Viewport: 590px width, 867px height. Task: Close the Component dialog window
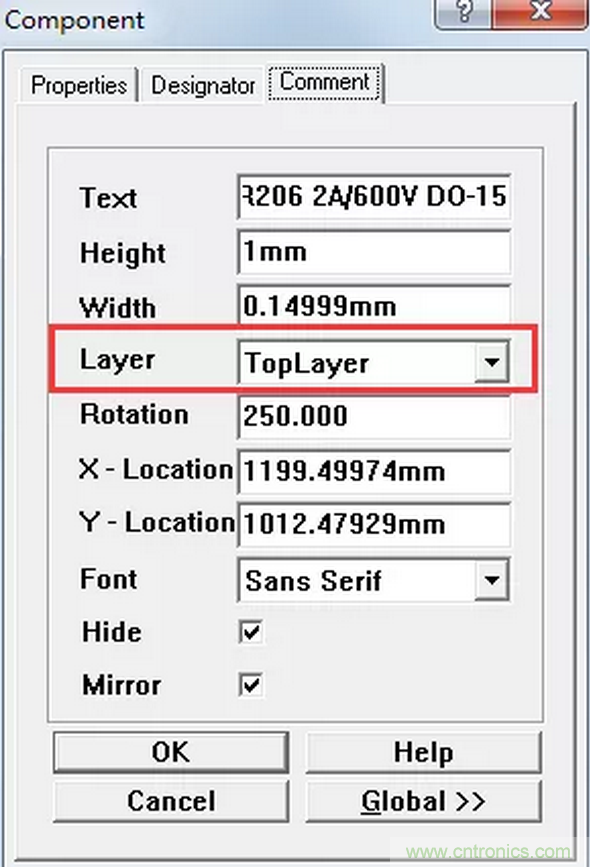[540, 11]
